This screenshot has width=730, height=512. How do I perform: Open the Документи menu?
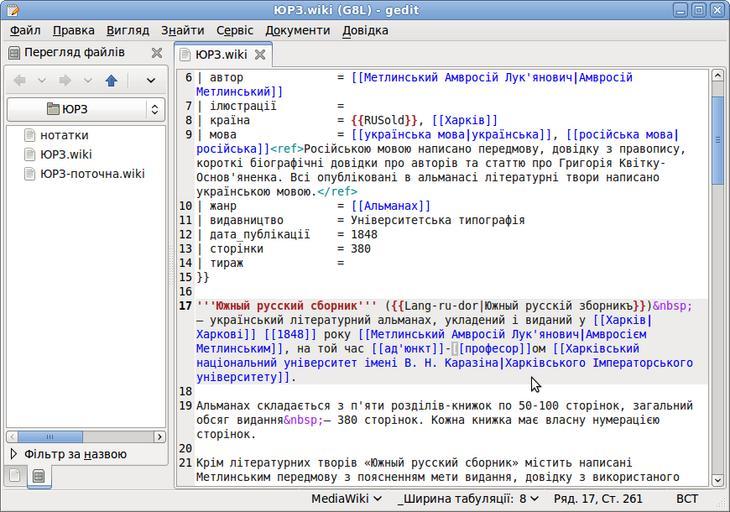click(x=297, y=30)
